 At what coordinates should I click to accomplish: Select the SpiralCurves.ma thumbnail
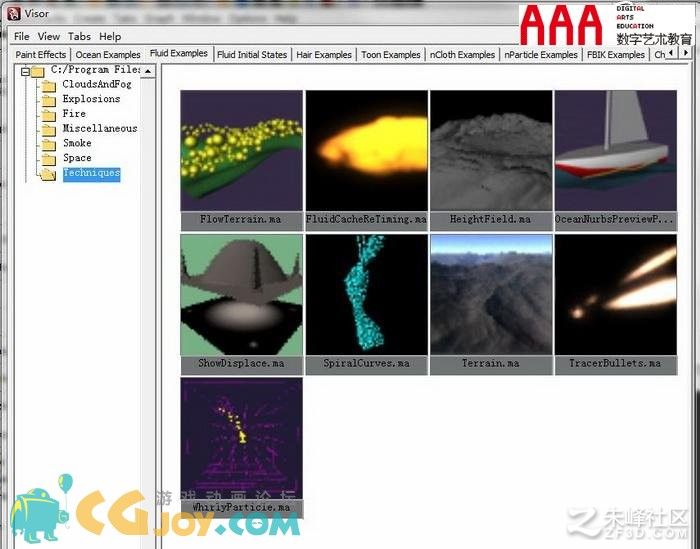[367, 295]
